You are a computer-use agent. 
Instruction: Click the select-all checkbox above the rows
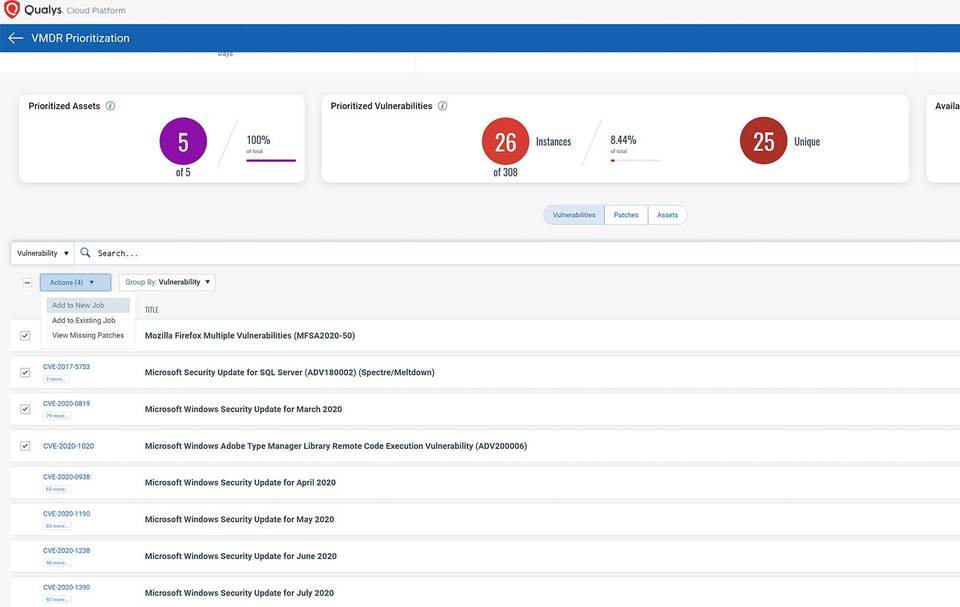tap(27, 281)
